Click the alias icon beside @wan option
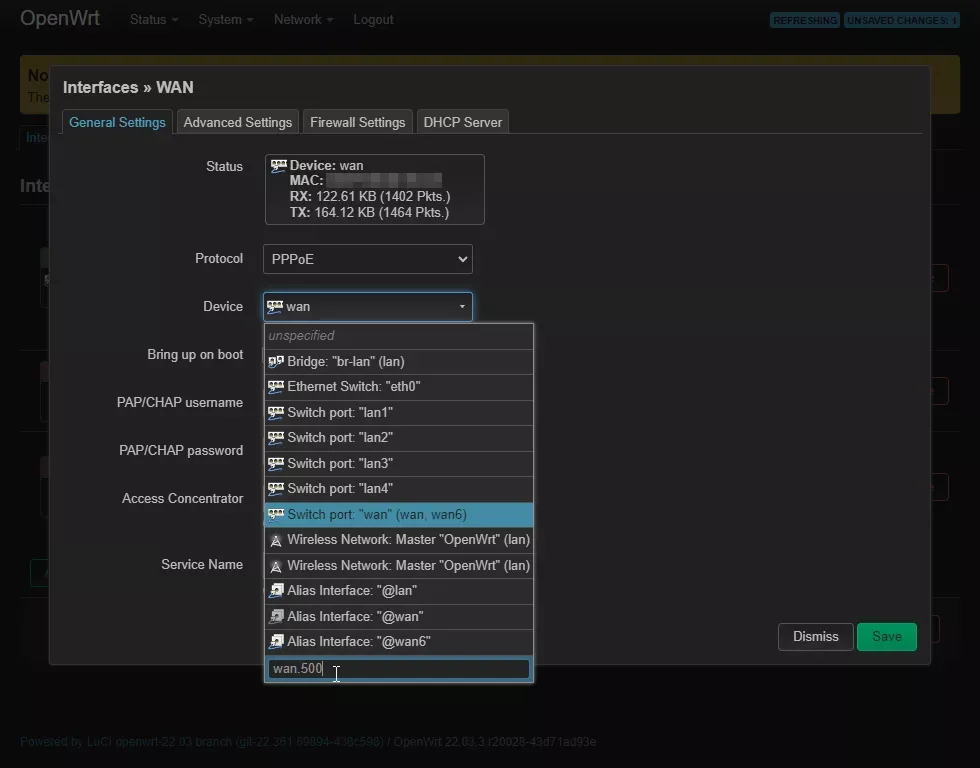 (276, 617)
